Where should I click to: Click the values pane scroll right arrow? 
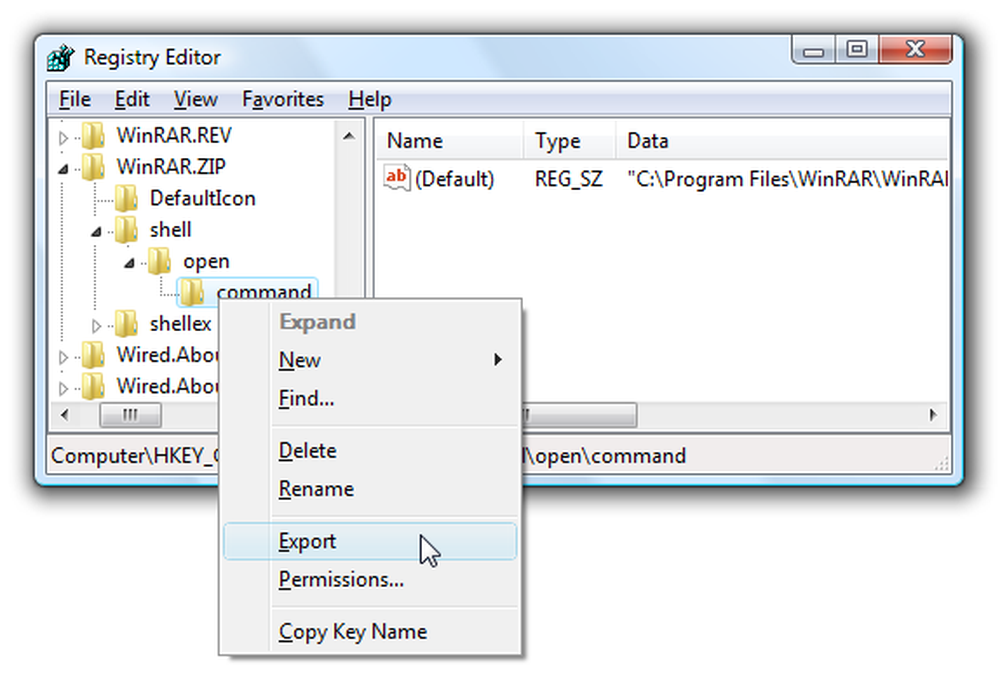tap(934, 415)
